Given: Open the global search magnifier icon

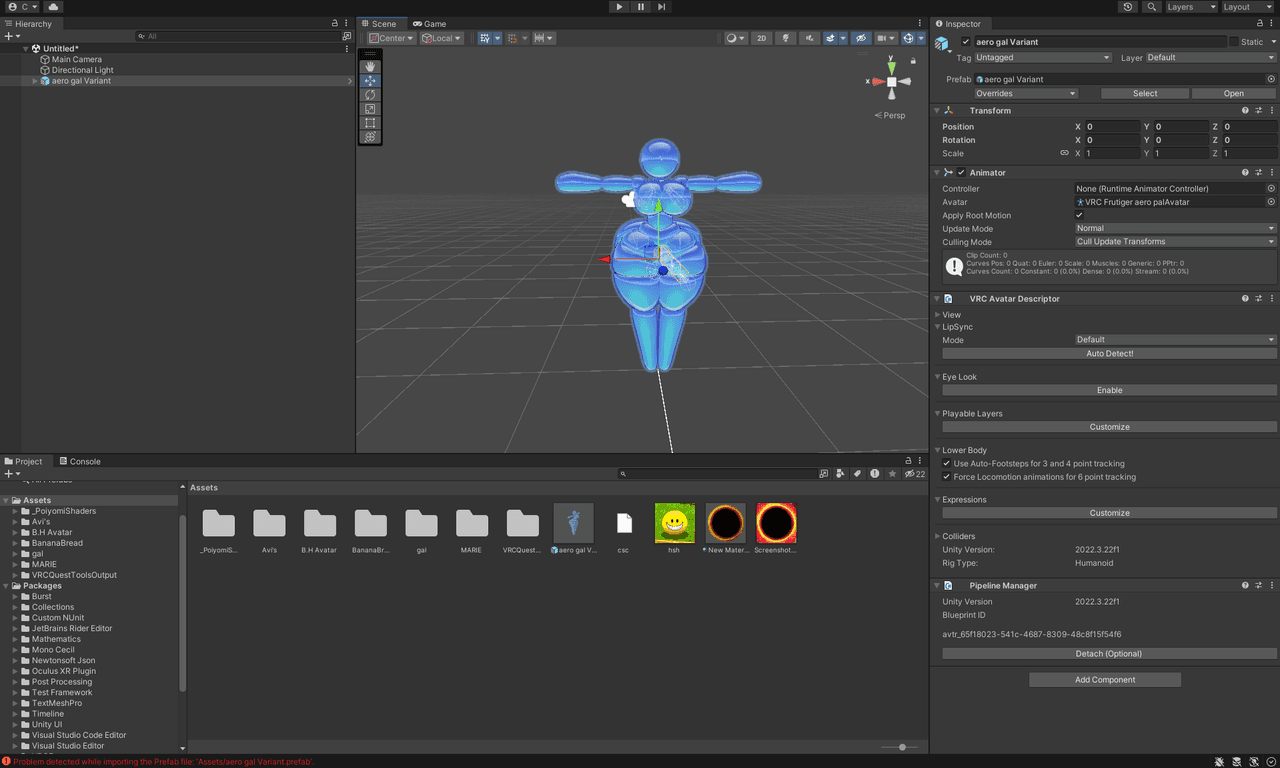Looking at the screenshot, I should coord(1153,7).
